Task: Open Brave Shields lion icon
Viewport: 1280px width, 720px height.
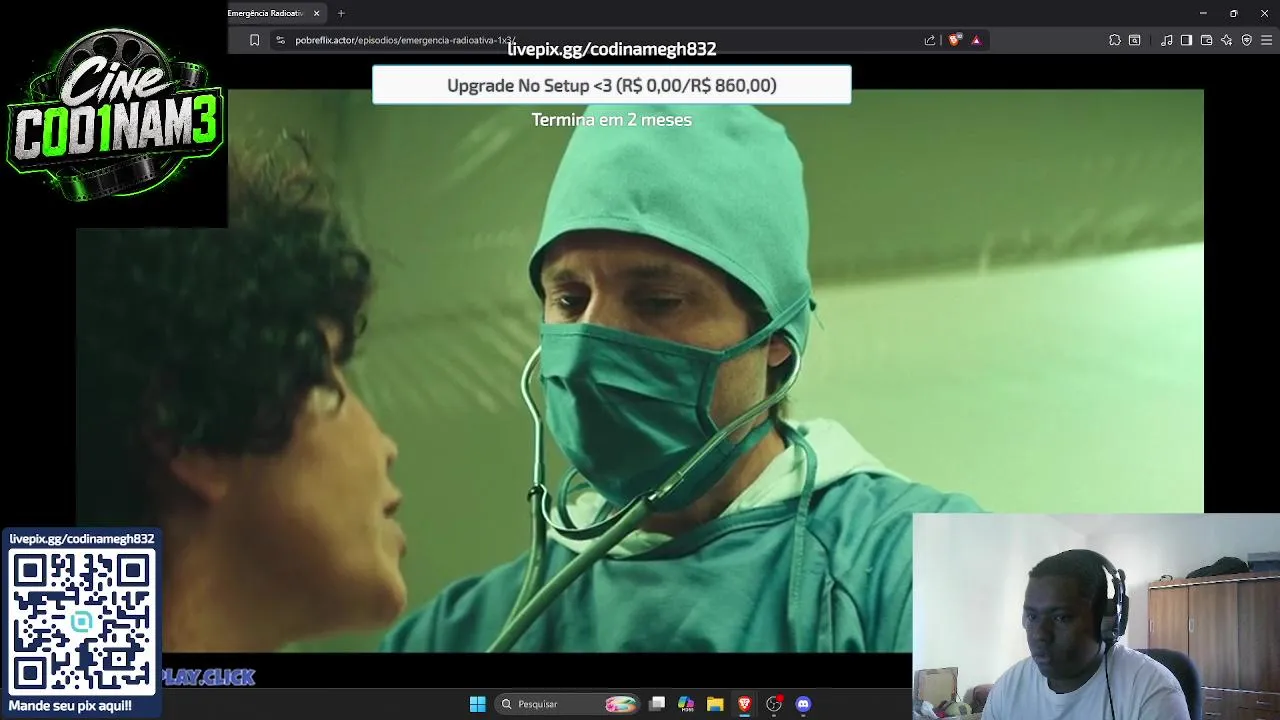Action: 955,40
